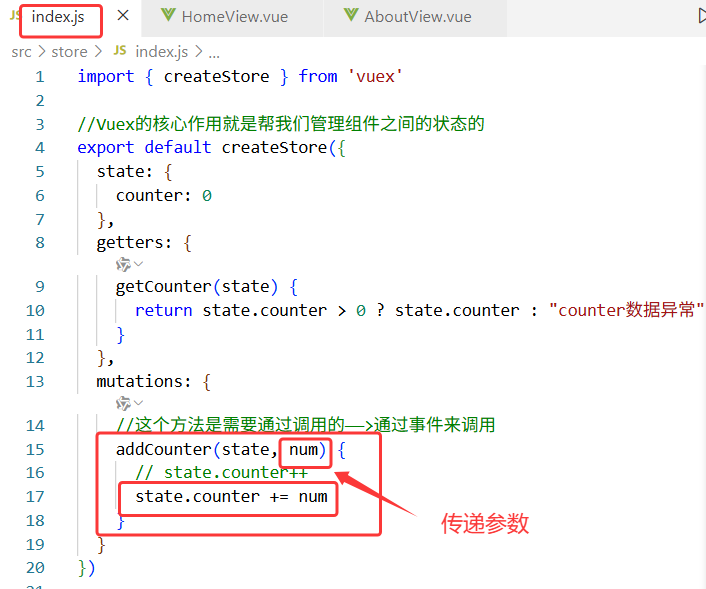
Task: Open AI code lens above mutations comment
Action: [123, 403]
